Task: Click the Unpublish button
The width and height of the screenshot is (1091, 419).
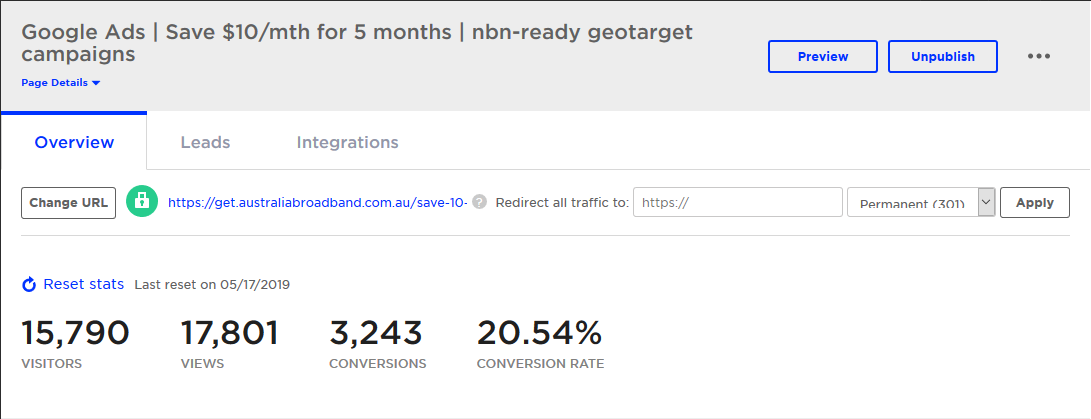Action: pos(942,57)
